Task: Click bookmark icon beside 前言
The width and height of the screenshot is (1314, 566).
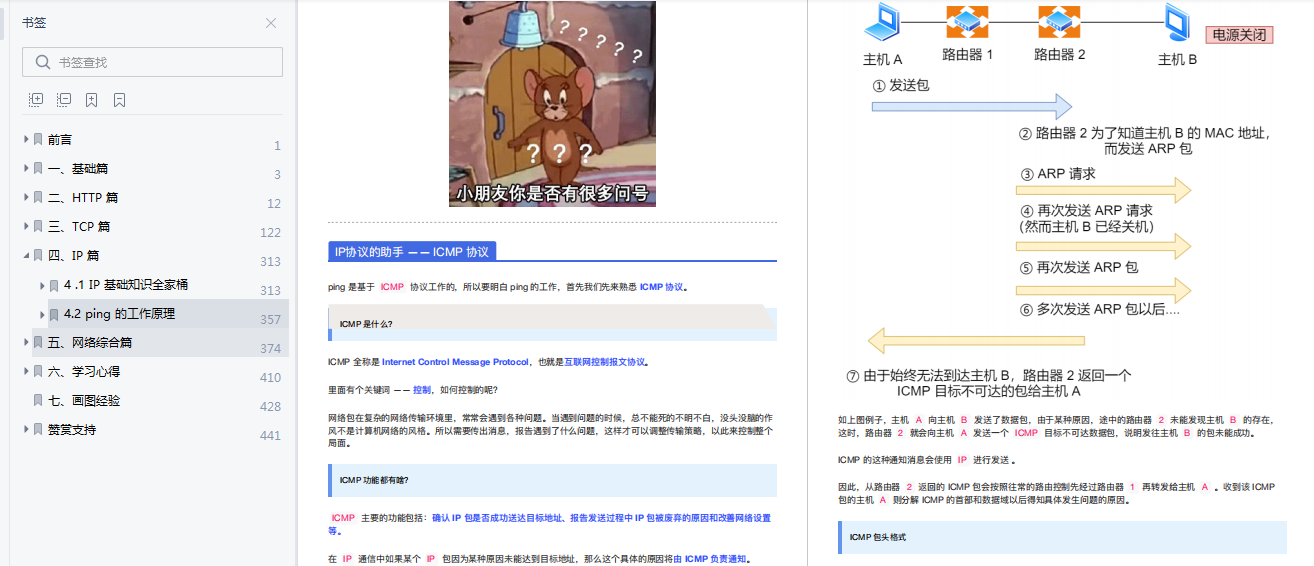Action: click(38, 139)
